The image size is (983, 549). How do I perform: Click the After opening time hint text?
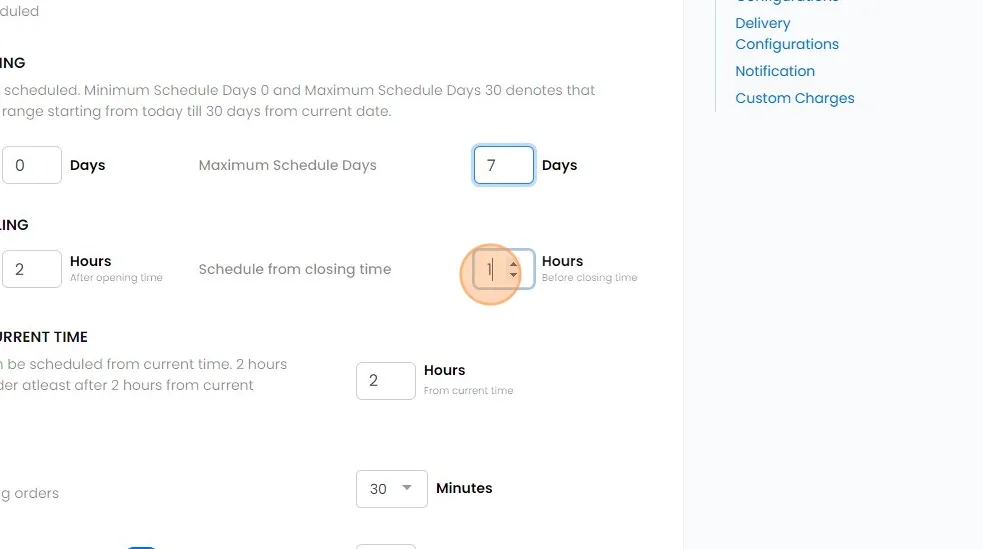point(116,278)
